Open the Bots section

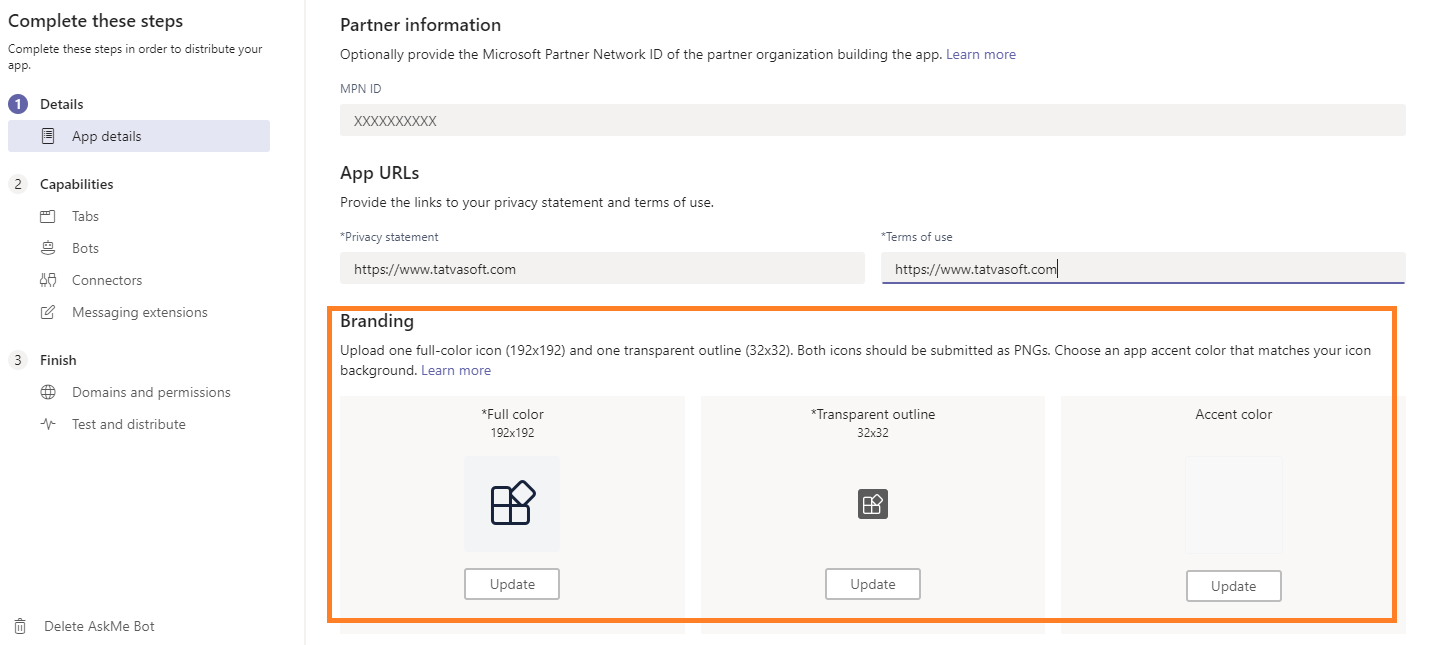[85, 248]
